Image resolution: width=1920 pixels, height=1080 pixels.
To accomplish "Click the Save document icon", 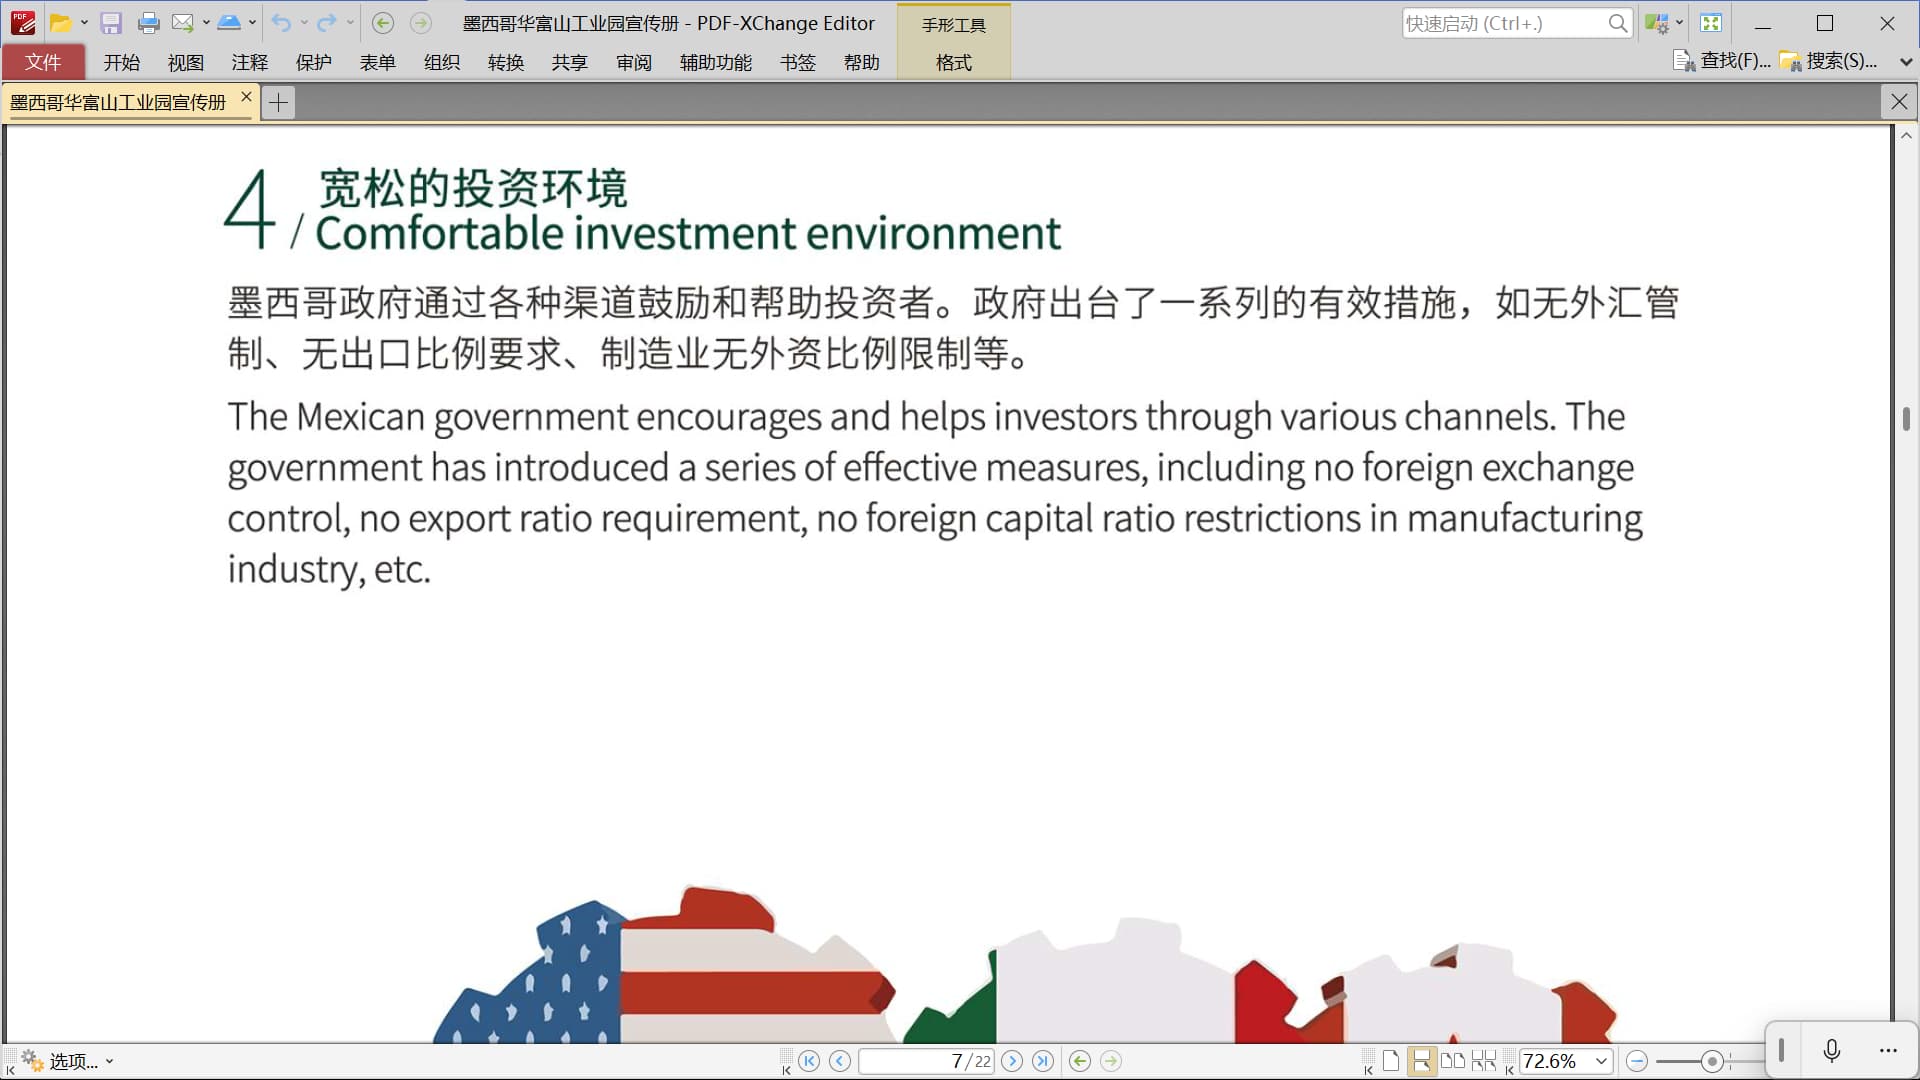I will point(111,23).
